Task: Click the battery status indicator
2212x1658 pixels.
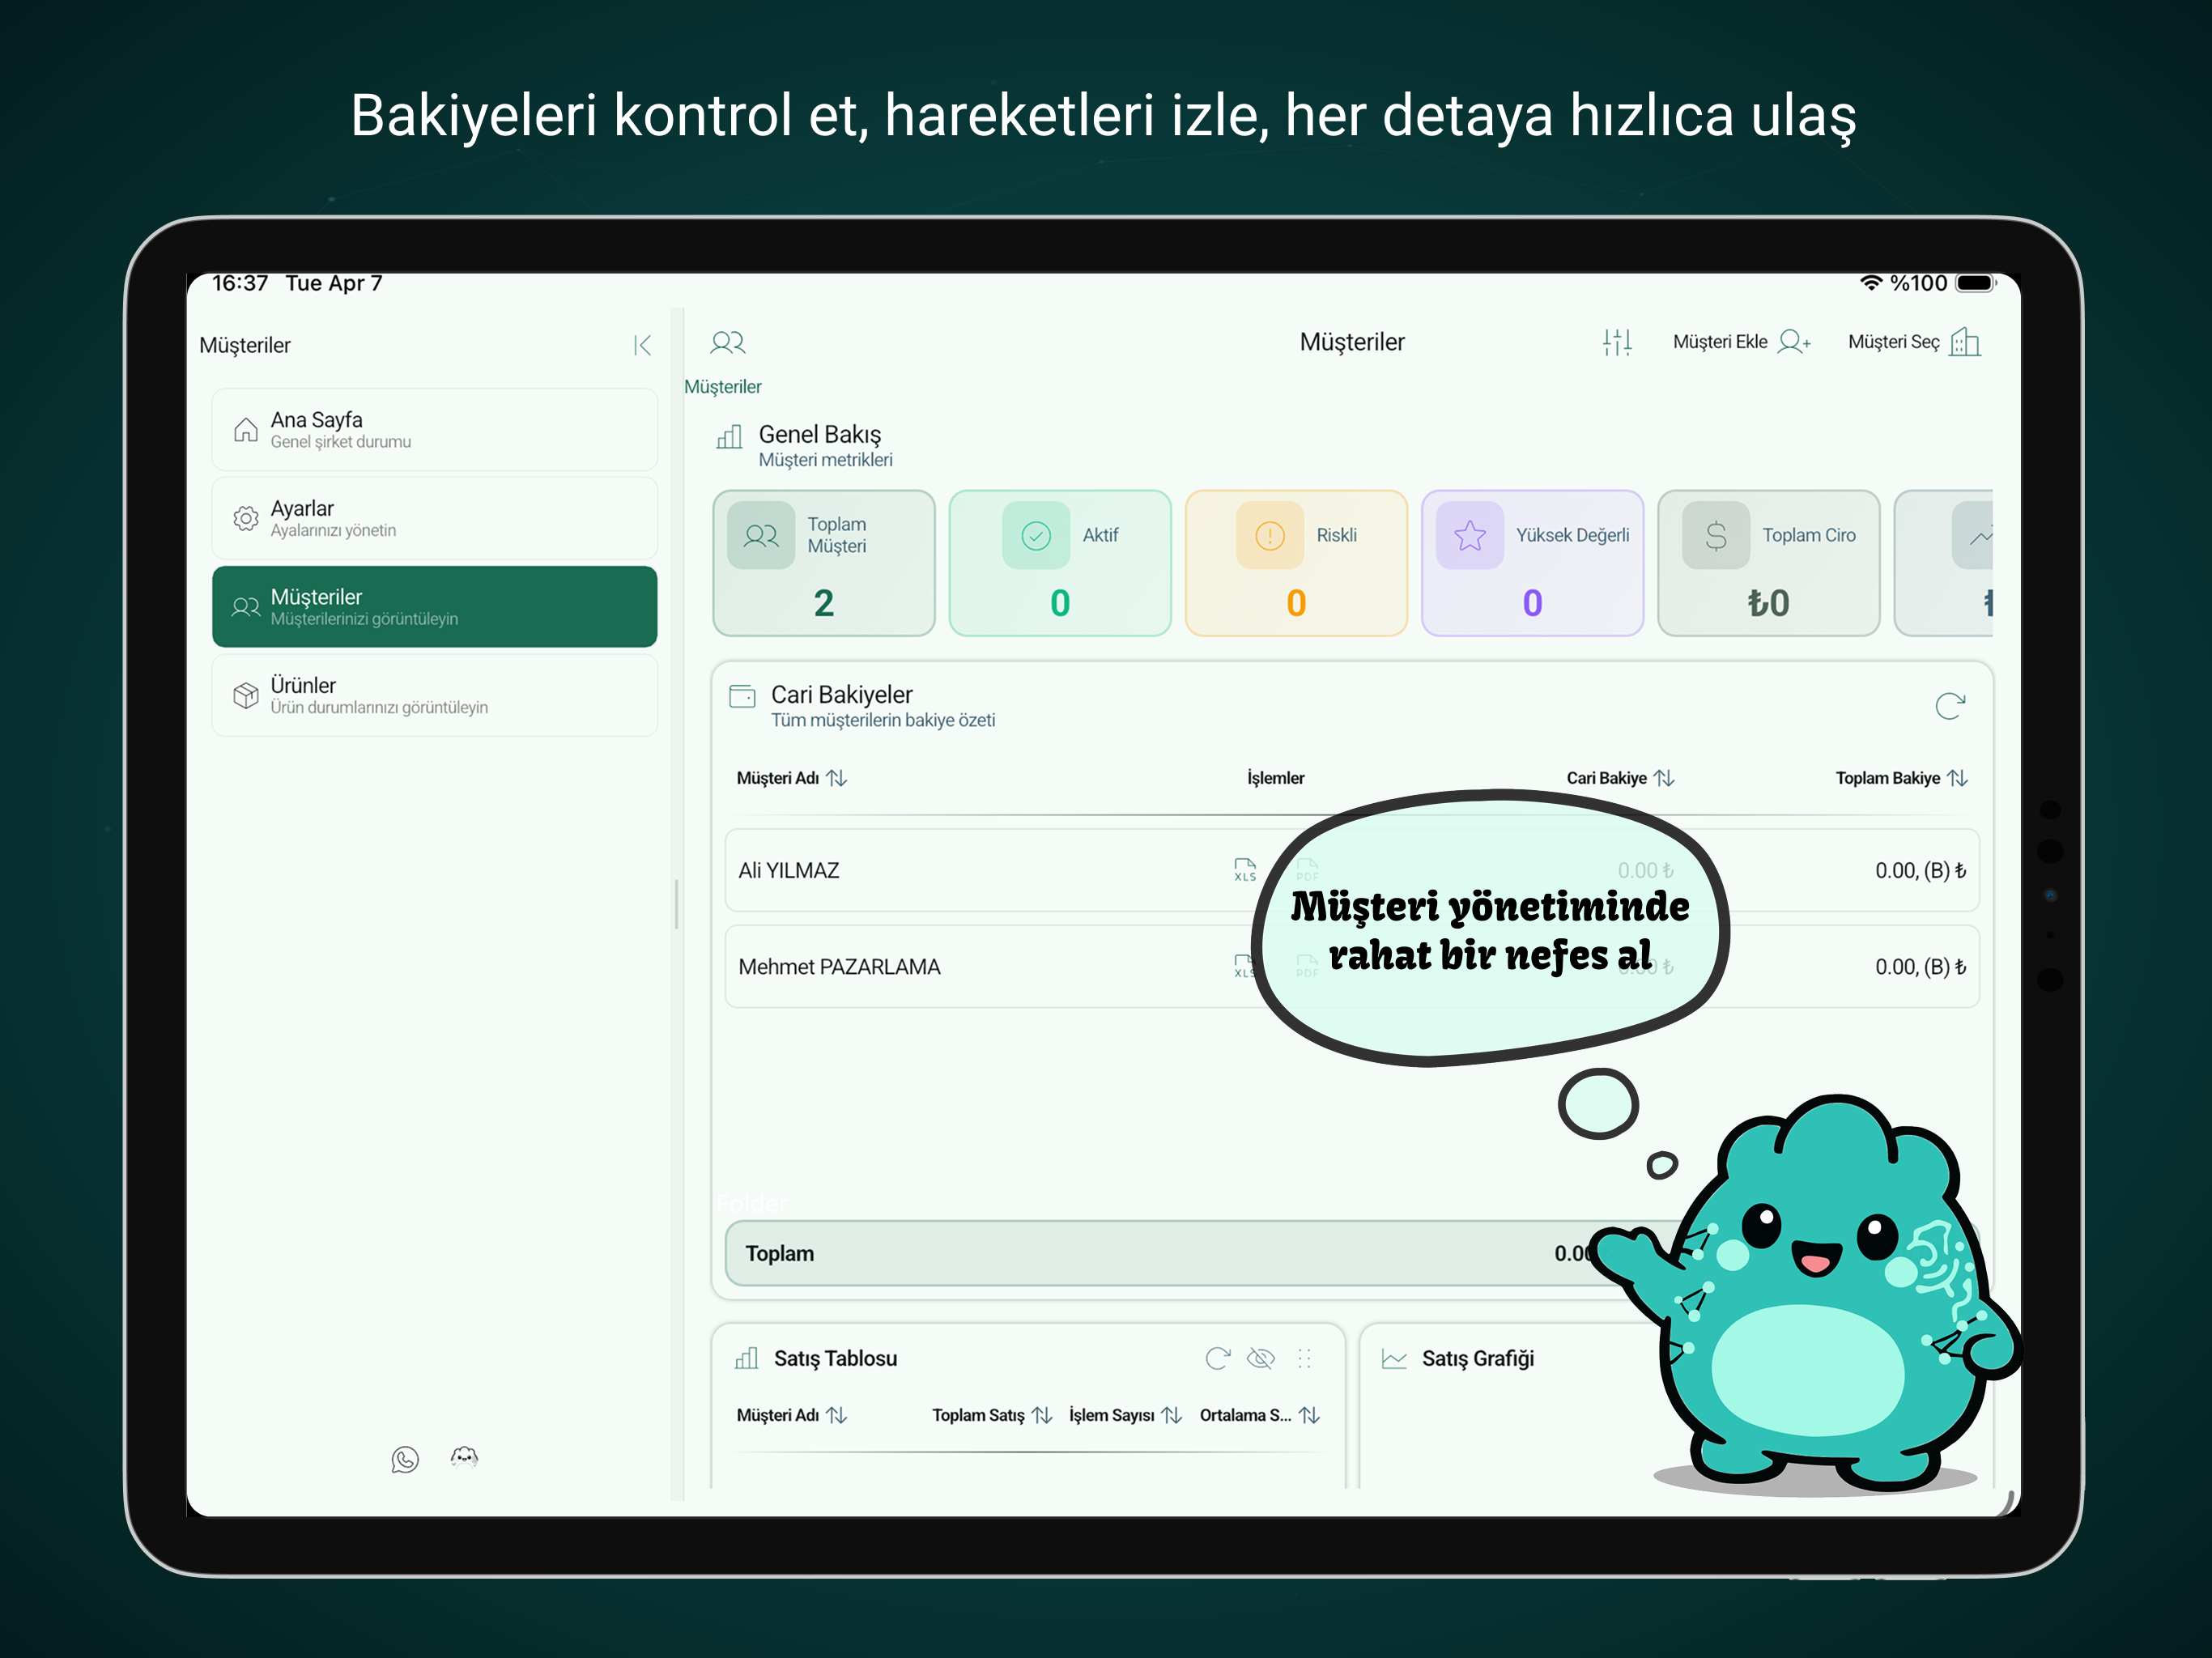Action: click(x=1975, y=283)
